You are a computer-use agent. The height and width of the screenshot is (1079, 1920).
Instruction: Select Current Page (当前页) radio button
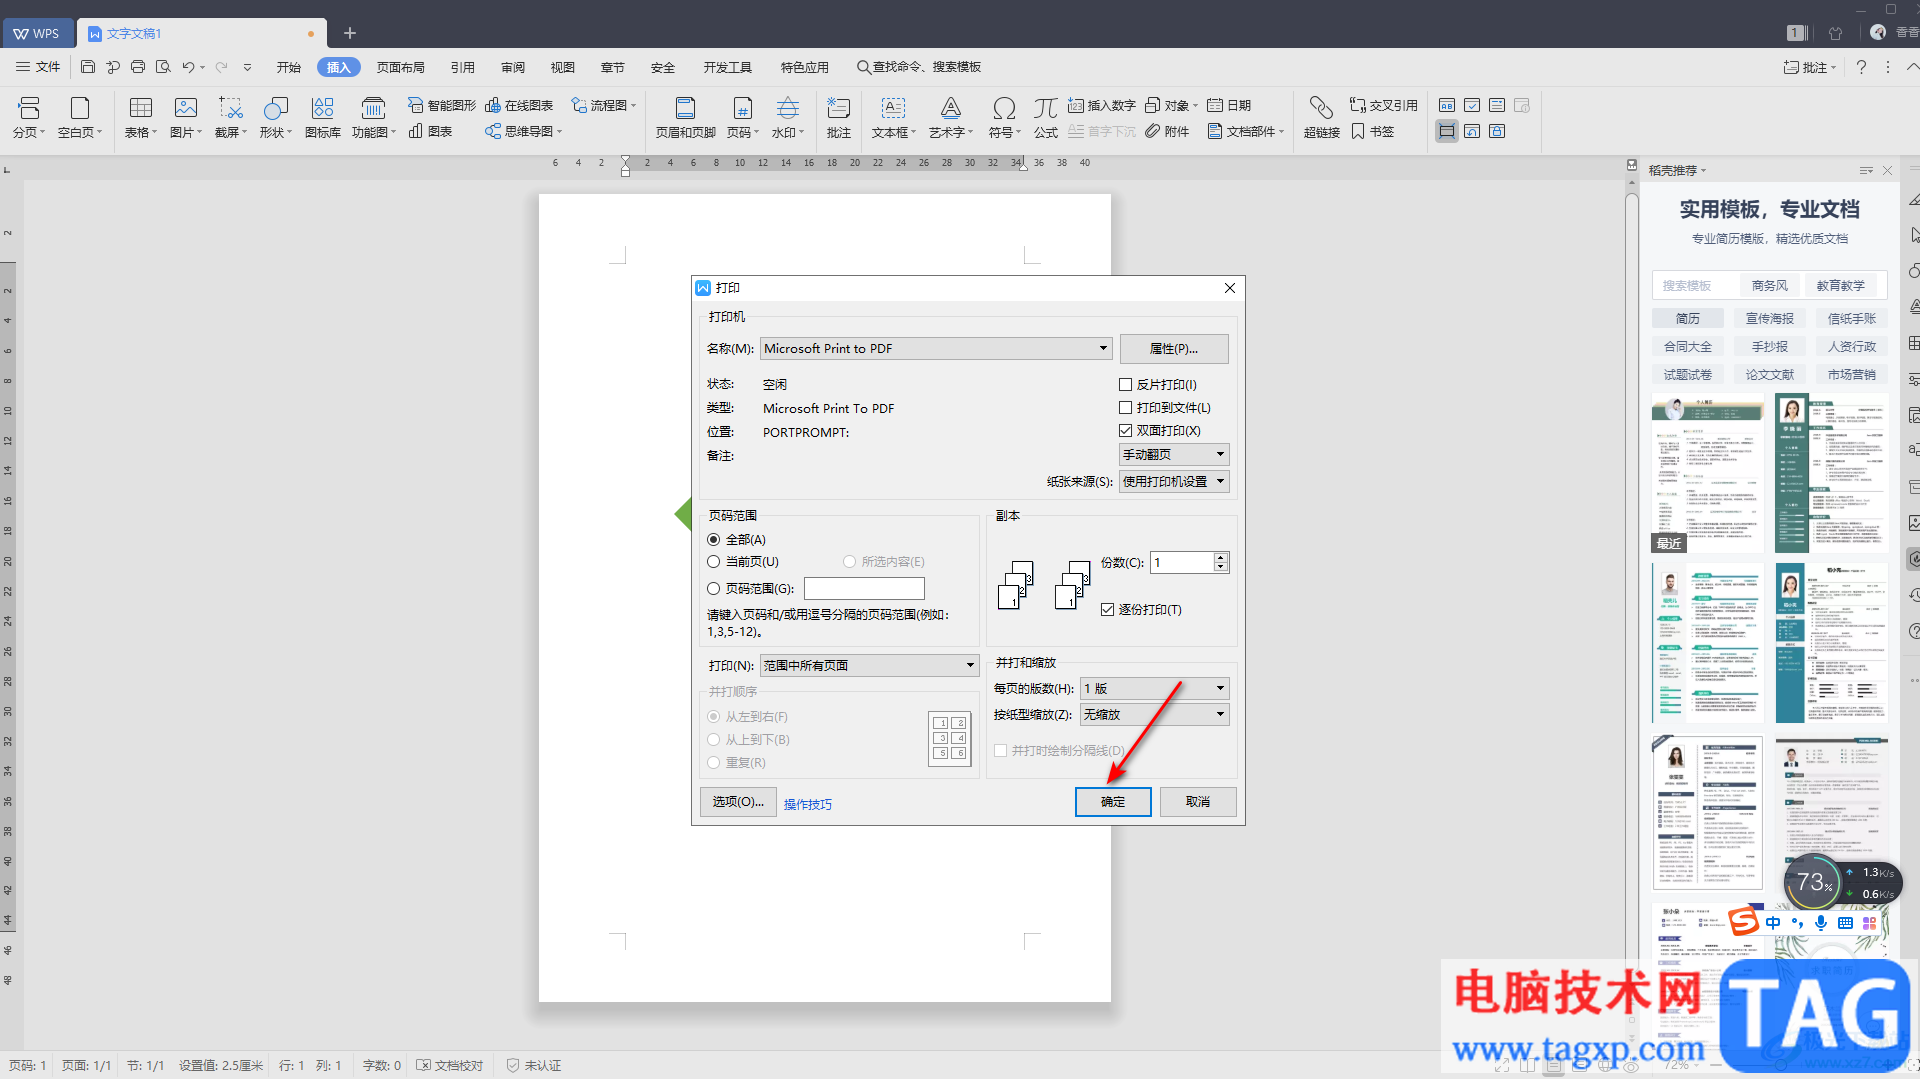pyautogui.click(x=713, y=562)
